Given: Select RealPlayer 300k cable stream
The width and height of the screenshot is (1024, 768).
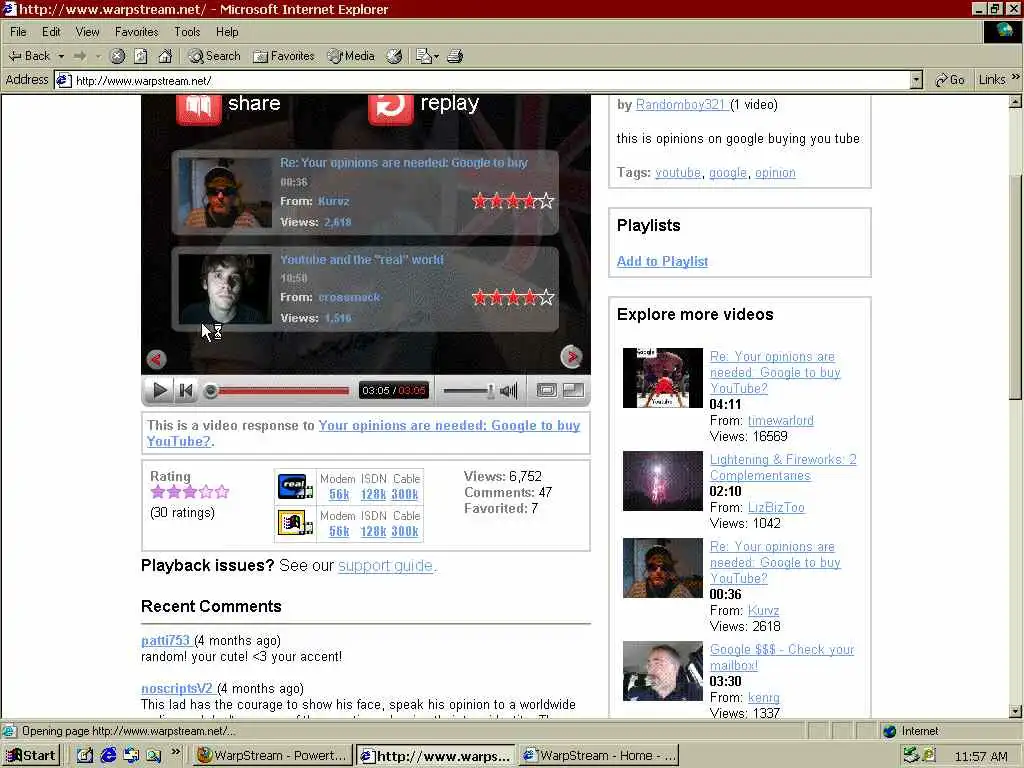Looking at the screenshot, I should (405, 494).
